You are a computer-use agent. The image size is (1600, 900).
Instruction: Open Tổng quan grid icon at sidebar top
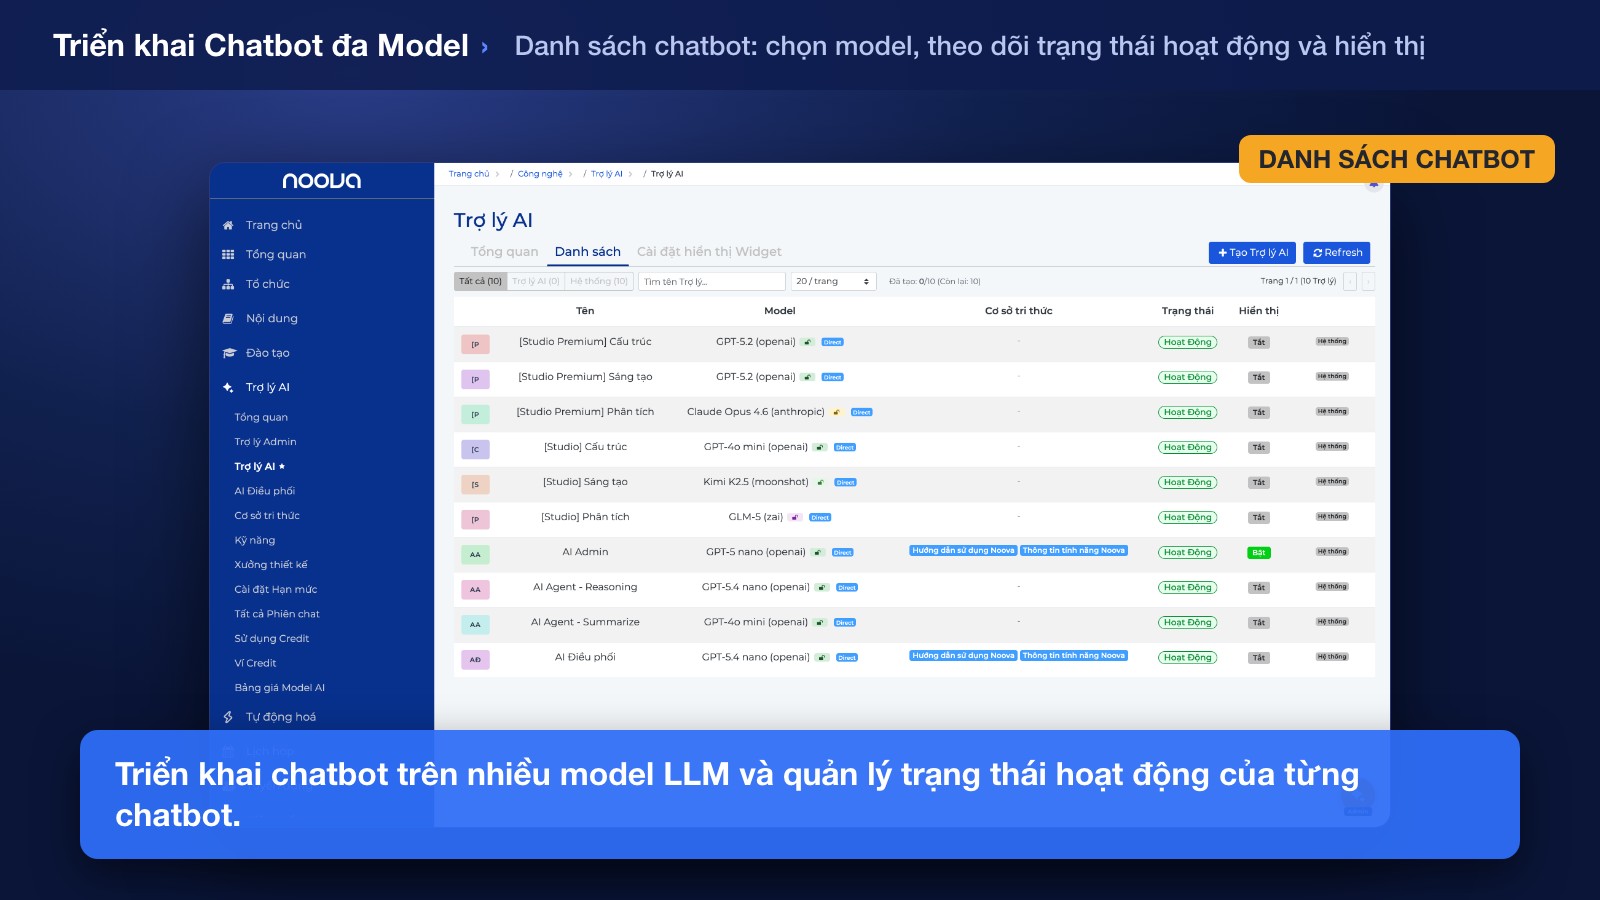[228, 254]
